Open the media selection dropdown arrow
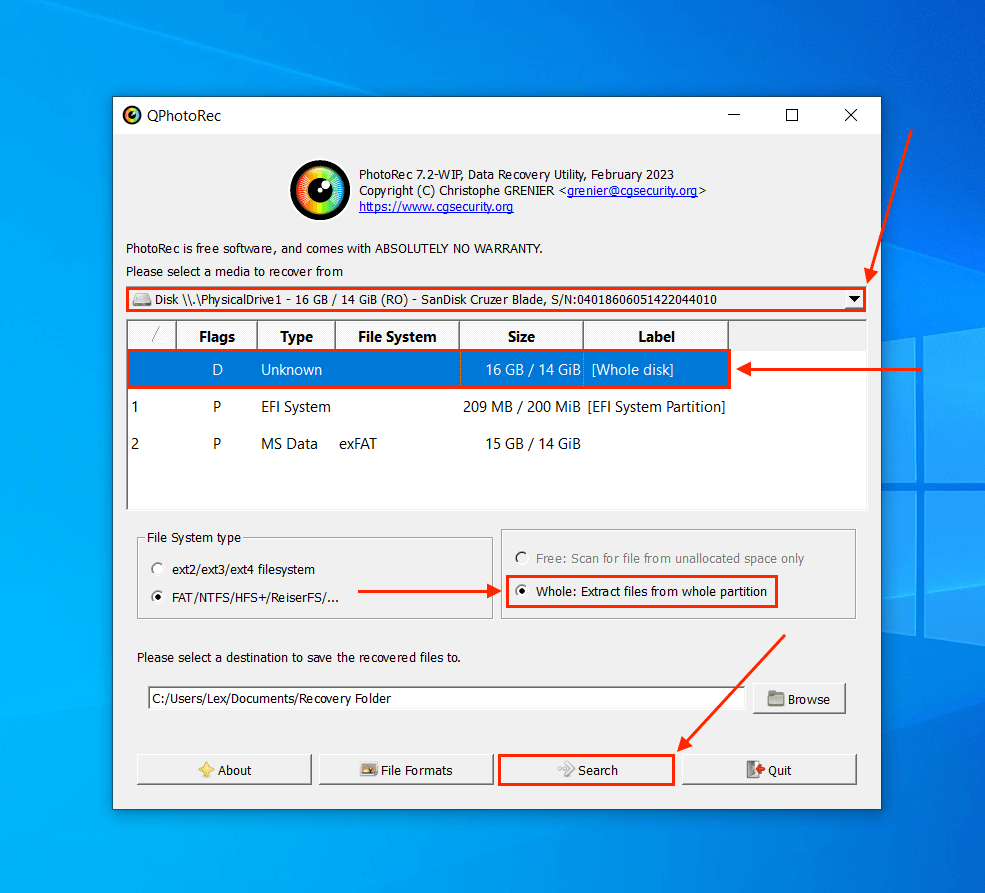The width and height of the screenshot is (985, 893). 854,300
